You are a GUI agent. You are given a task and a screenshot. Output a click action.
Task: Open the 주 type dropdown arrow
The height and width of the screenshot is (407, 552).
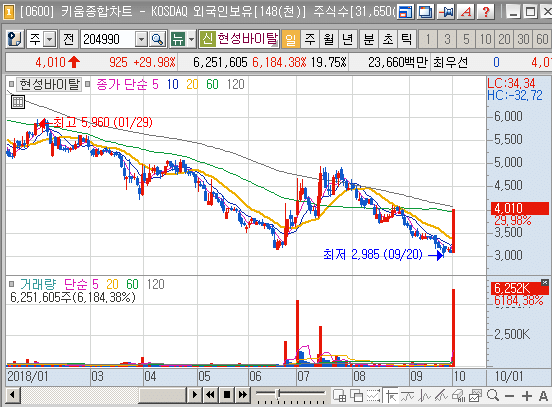coord(50,39)
